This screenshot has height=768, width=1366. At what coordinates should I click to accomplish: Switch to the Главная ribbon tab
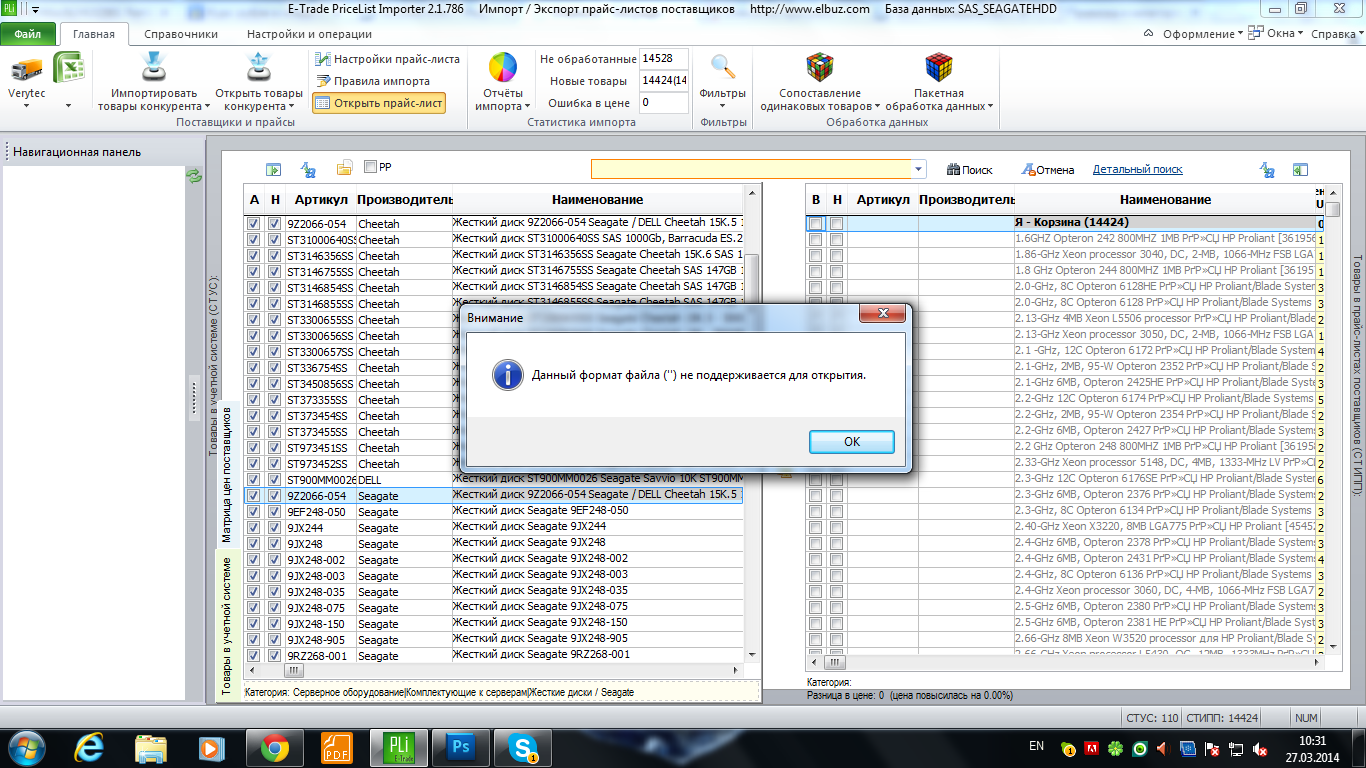point(94,34)
